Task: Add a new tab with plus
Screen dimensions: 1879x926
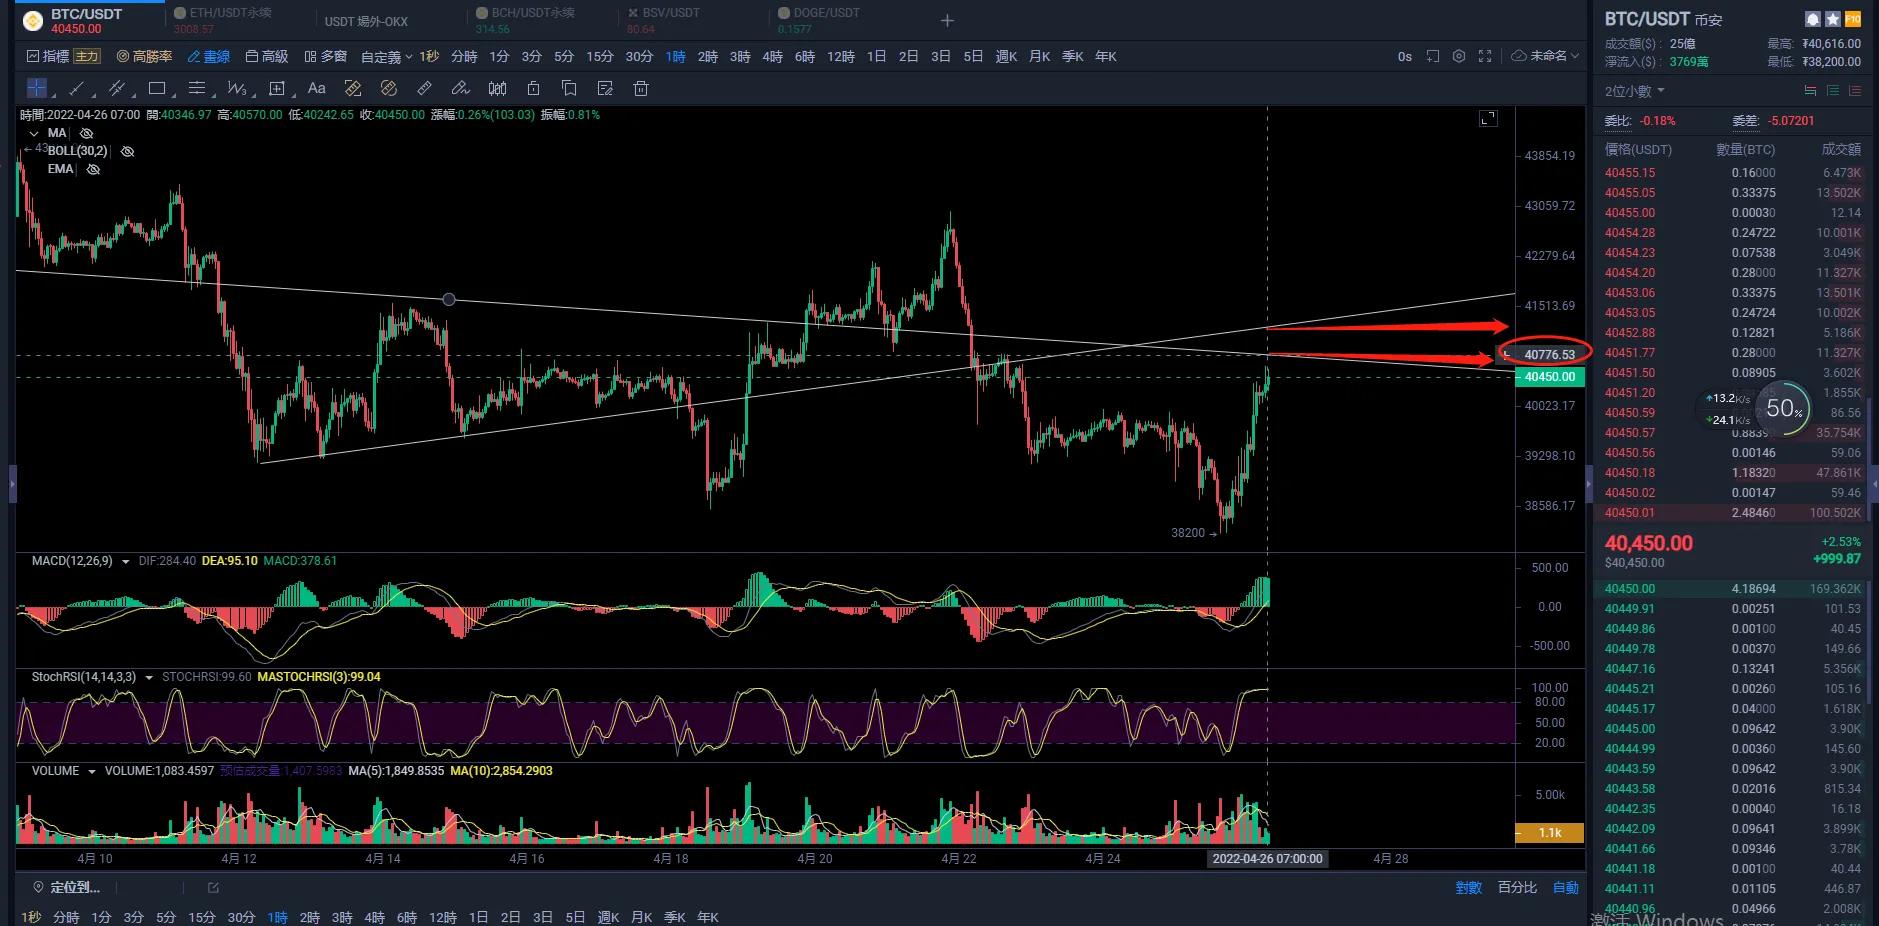Action: [947, 20]
